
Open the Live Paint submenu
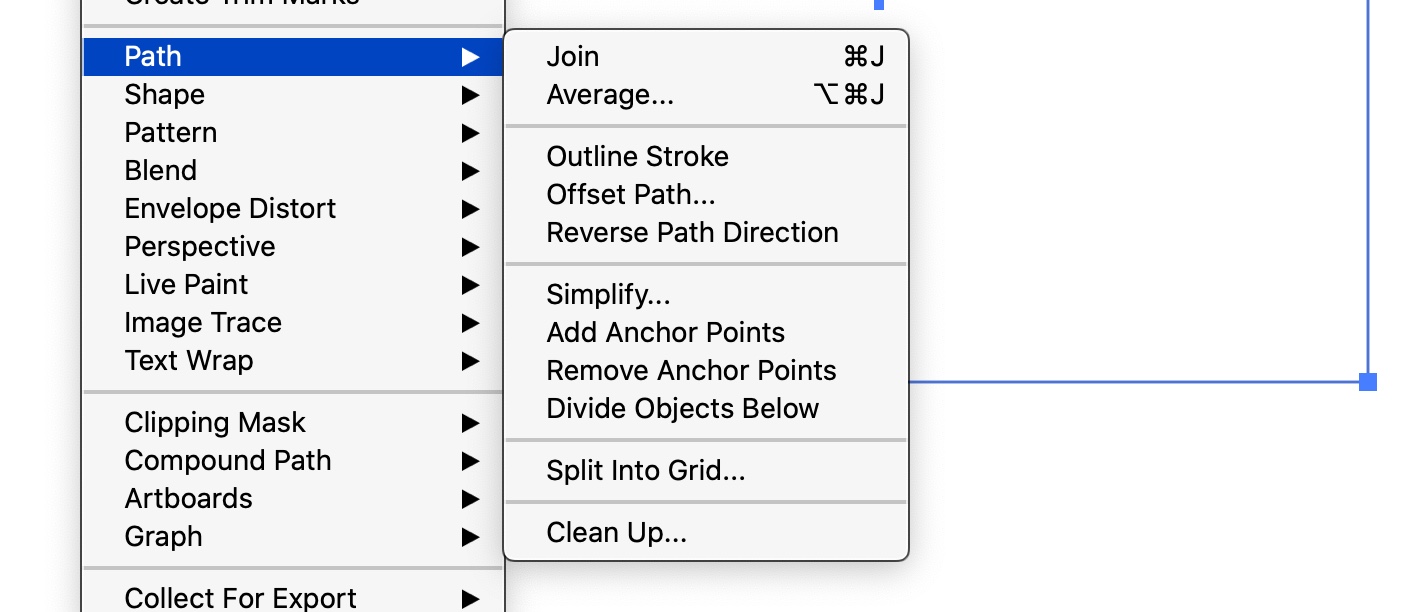[x=293, y=285]
